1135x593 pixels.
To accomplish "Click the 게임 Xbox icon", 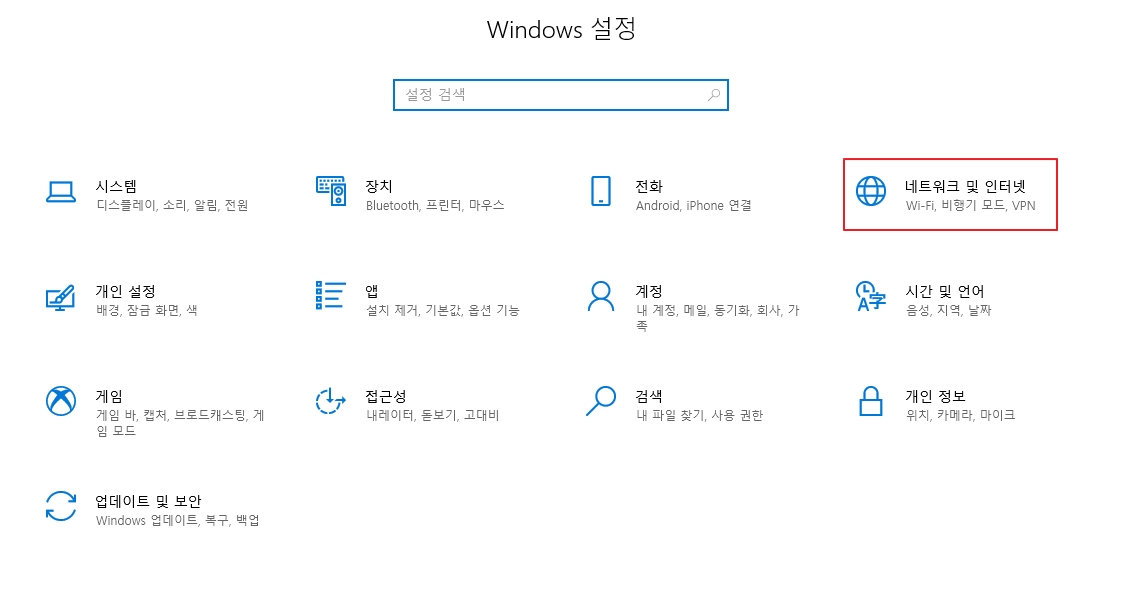I will click(61, 401).
